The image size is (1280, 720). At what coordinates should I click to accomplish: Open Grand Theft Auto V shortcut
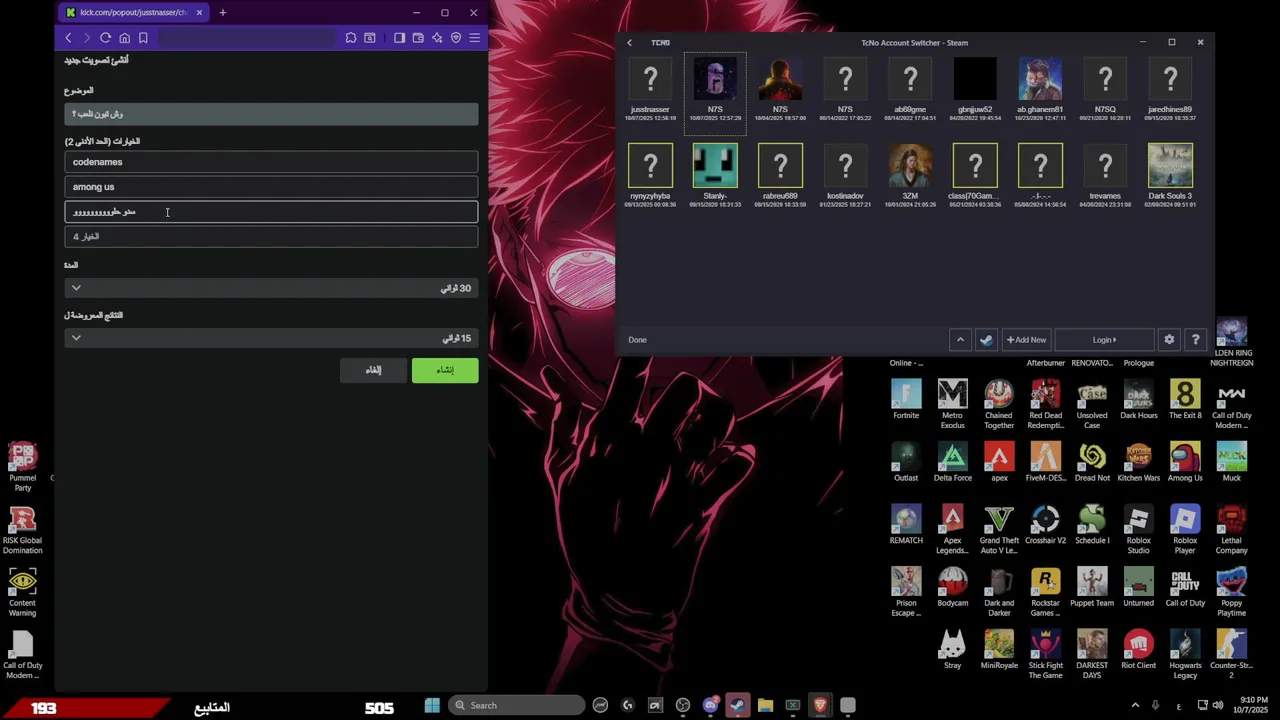[x=998, y=530]
